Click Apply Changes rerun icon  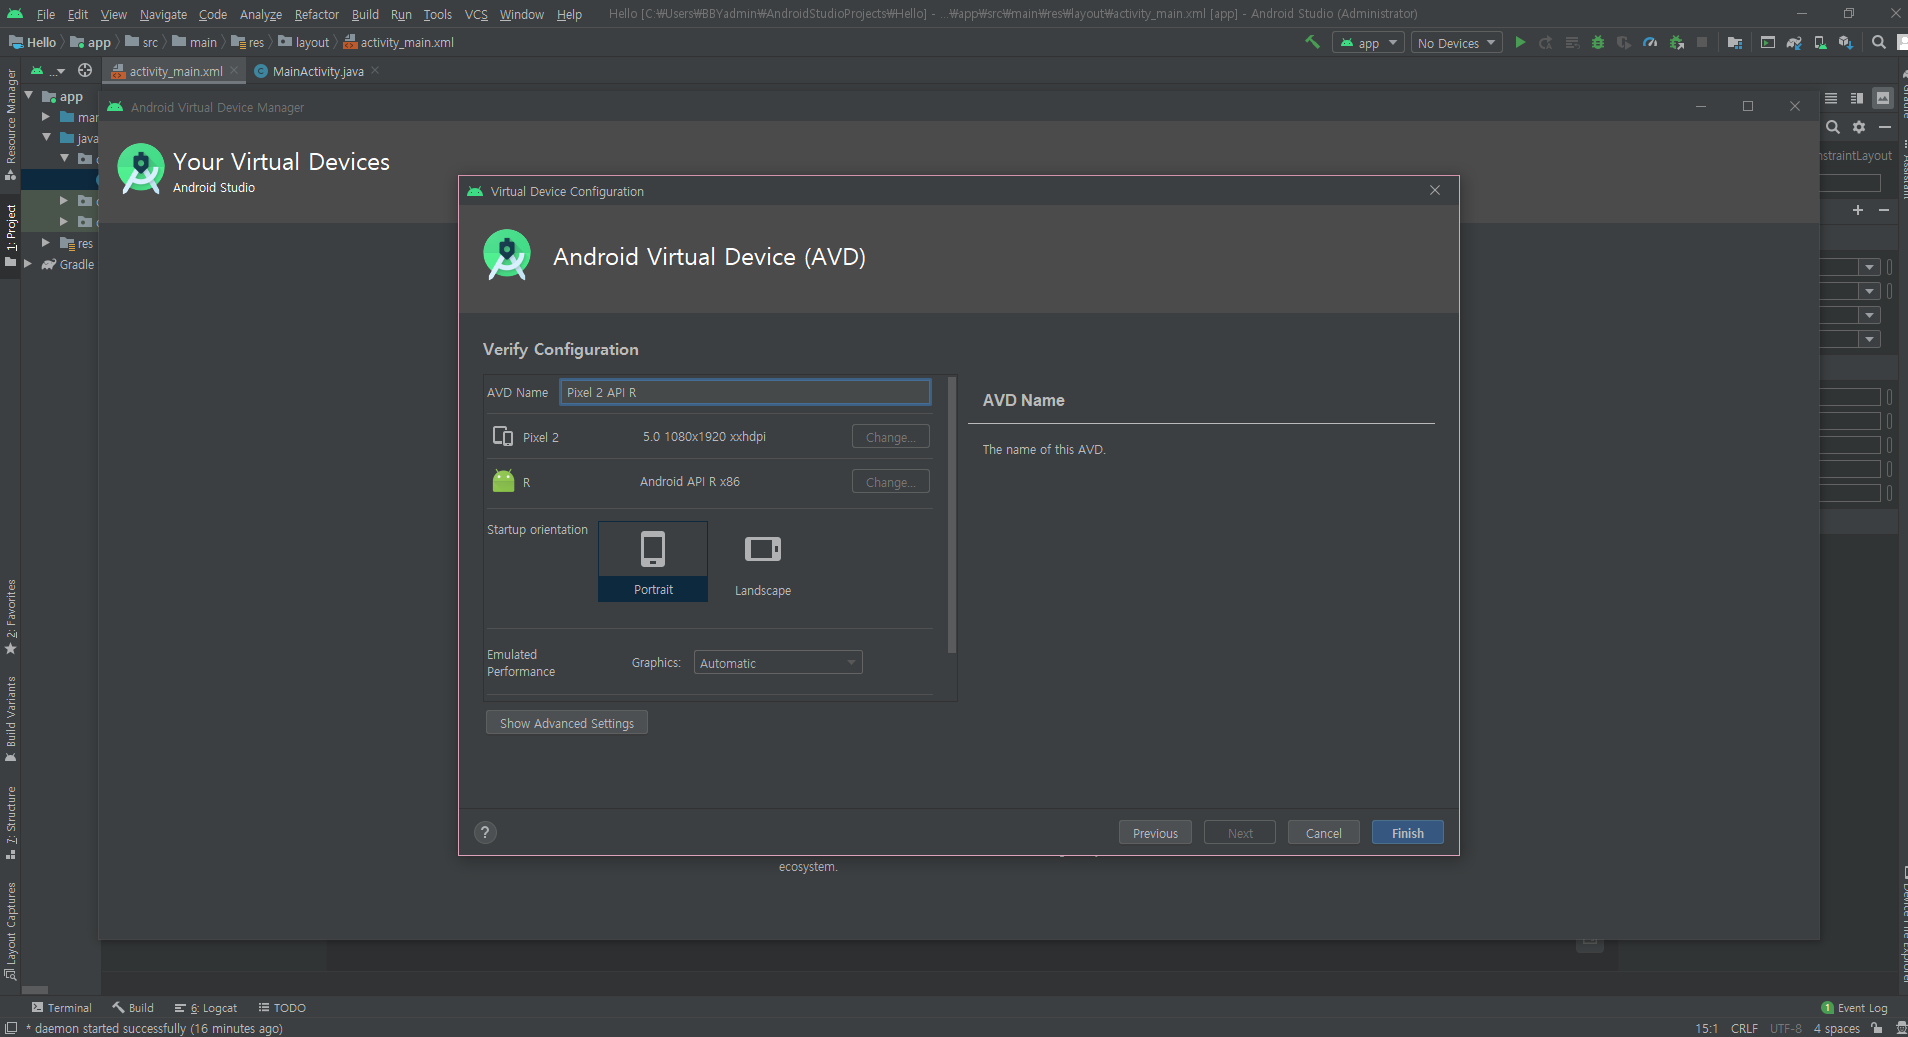[x=1546, y=42]
